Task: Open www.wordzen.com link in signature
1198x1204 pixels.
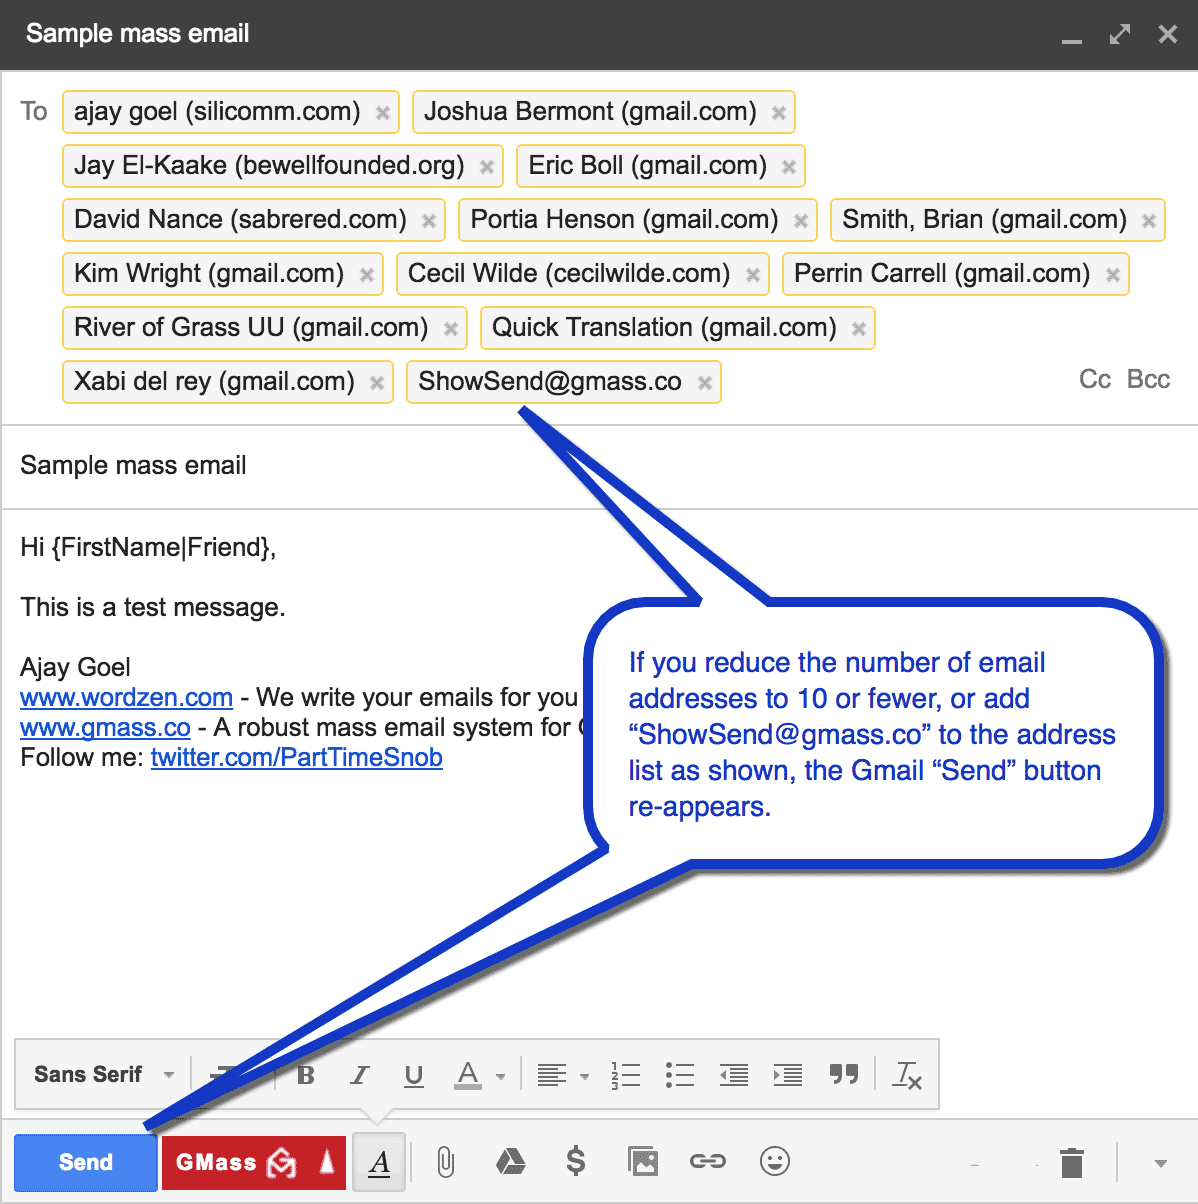Action: (x=126, y=697)
